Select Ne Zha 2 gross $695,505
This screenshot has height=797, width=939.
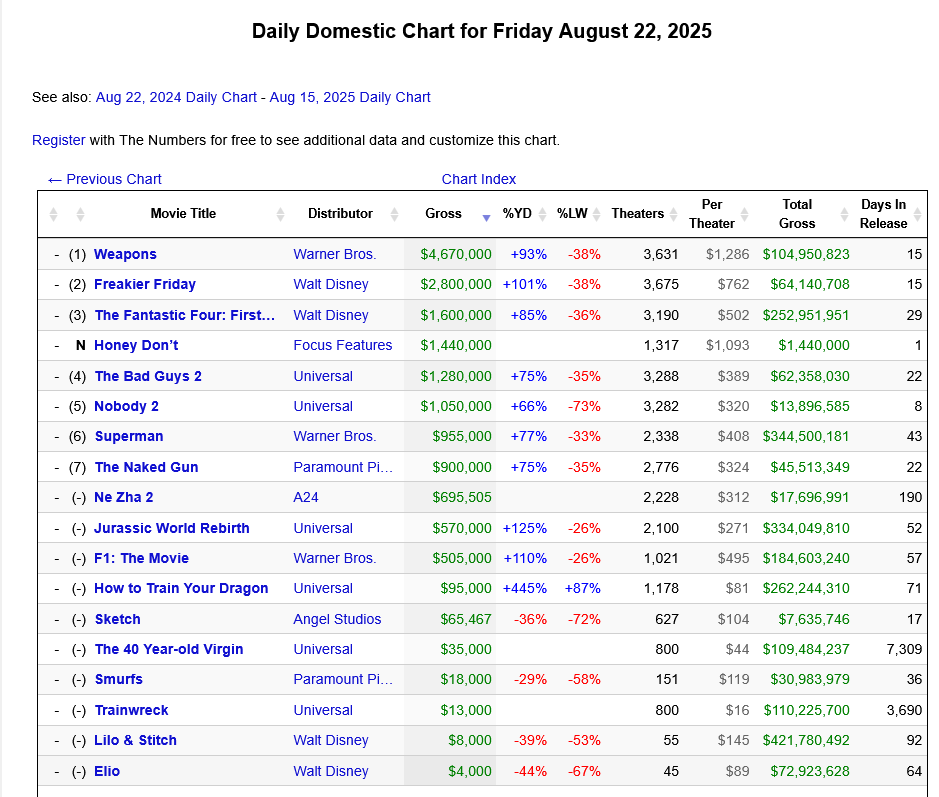point(462,497)
